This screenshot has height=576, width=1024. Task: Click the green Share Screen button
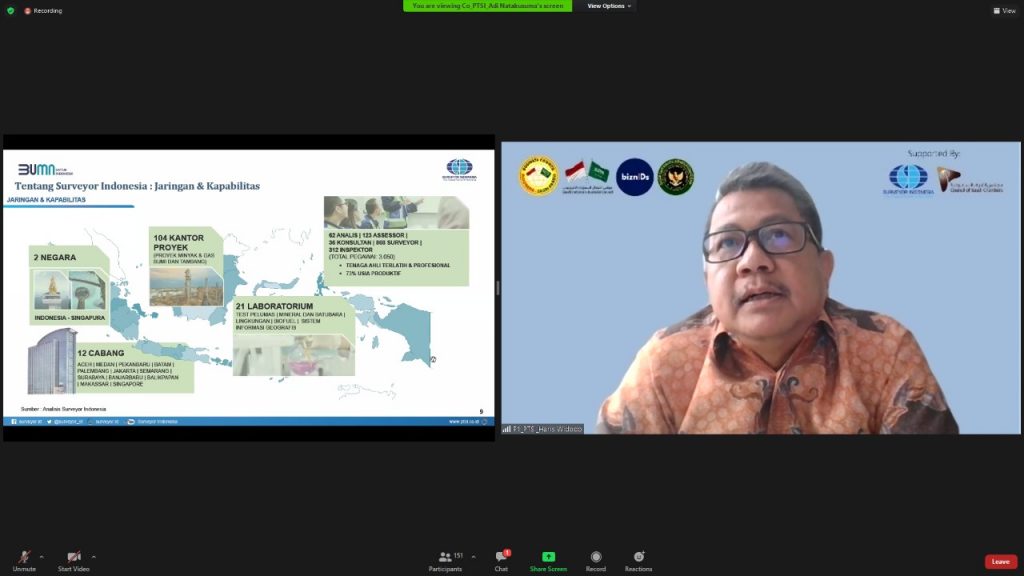click(548, 560)
